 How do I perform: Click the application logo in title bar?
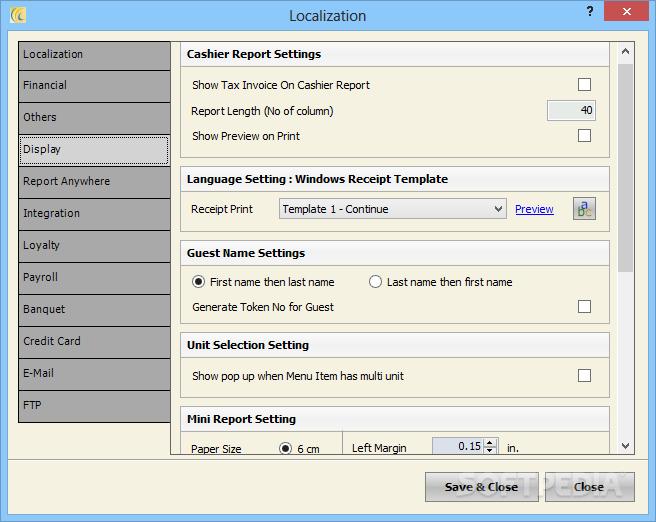[x=18, y=15]
